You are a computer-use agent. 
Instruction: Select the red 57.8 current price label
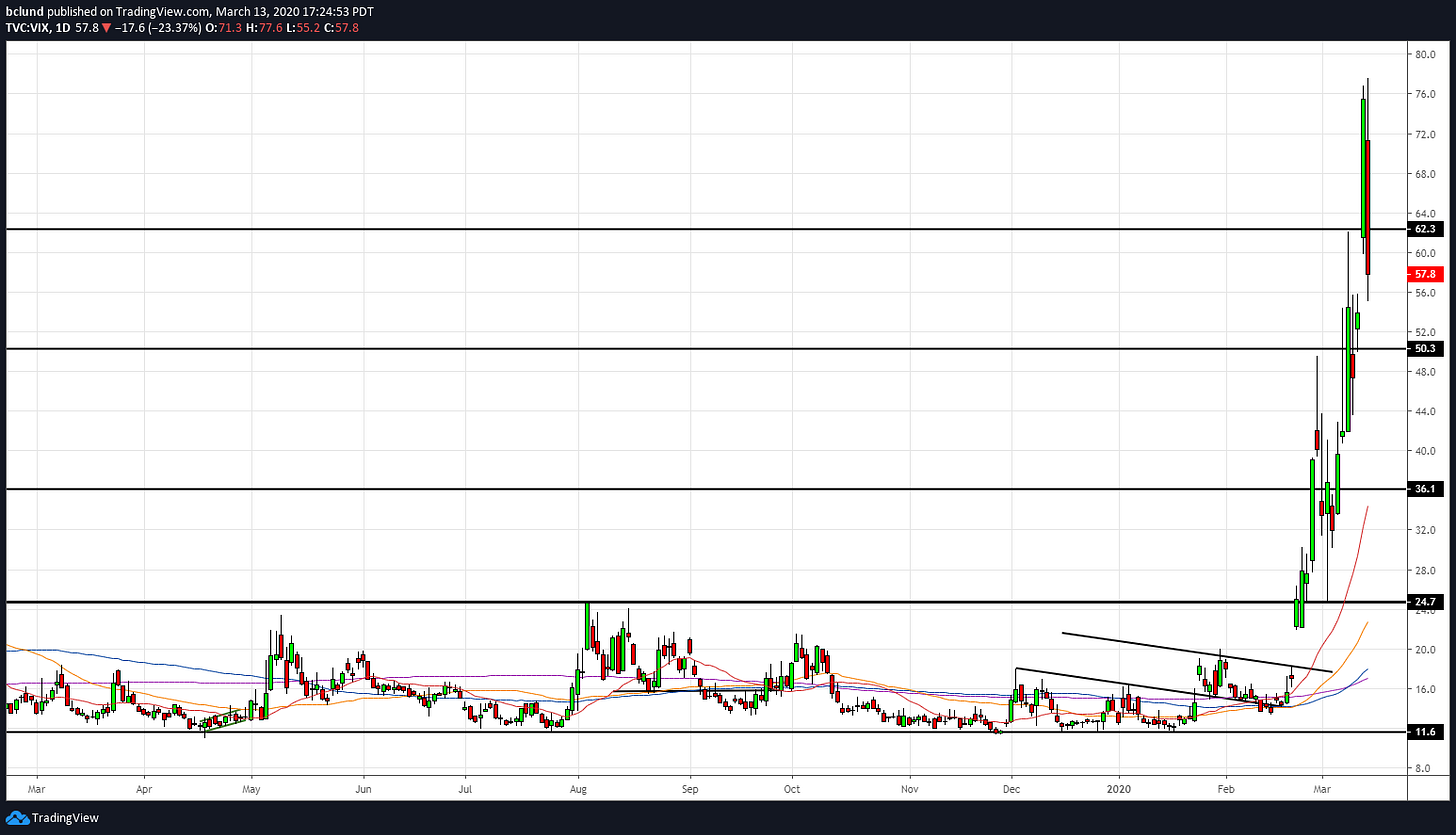pos(1426,272)
